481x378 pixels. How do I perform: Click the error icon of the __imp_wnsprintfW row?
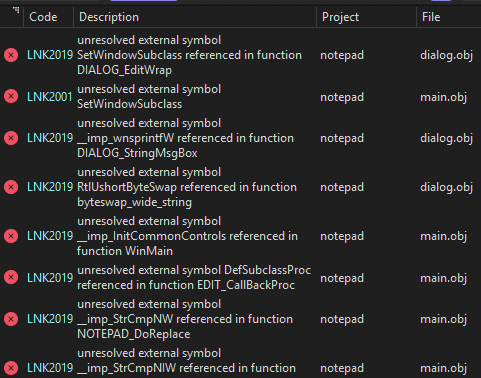pos(11,138)
